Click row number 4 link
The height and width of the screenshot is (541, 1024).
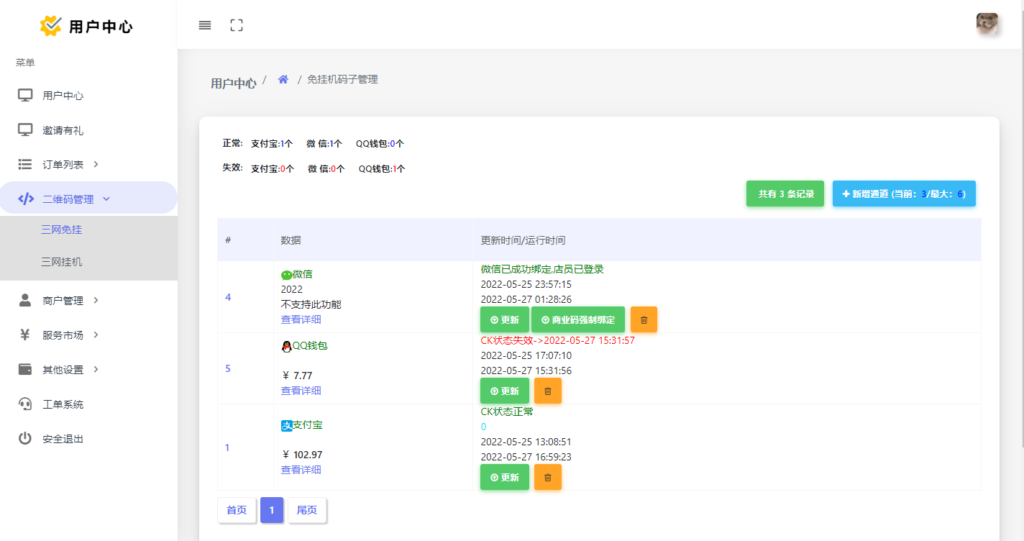pos(228,297)
